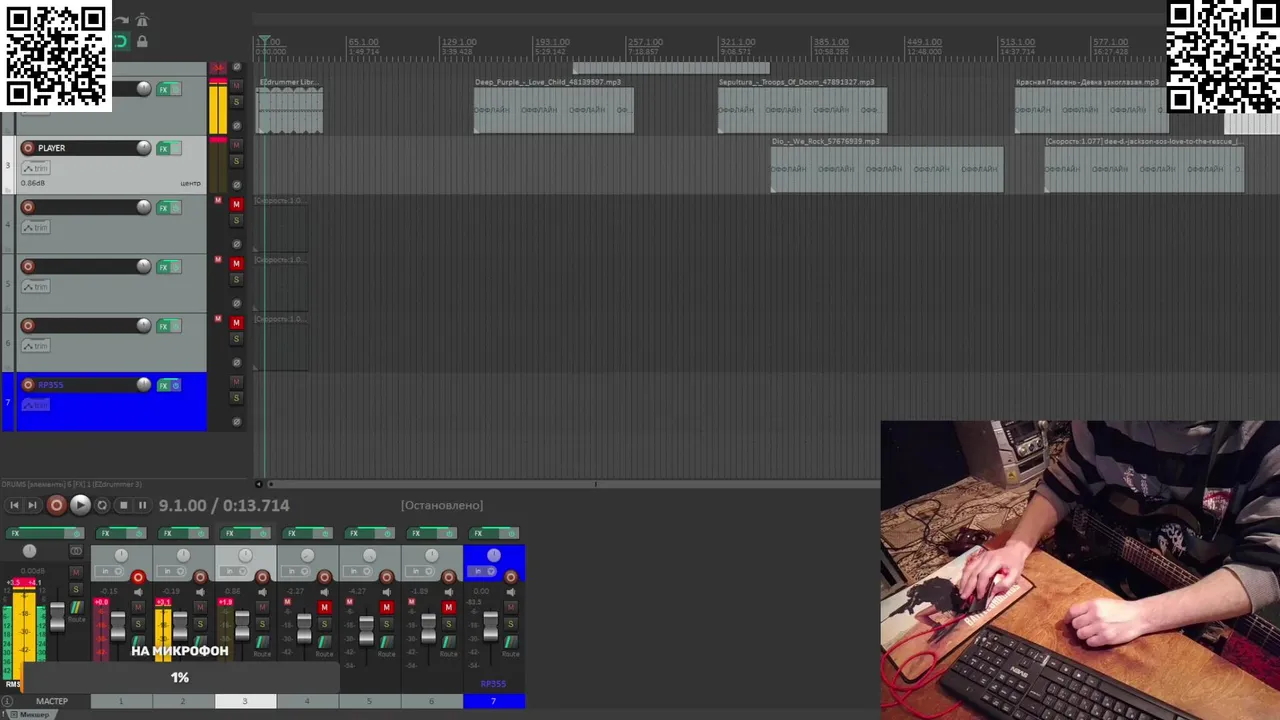Toggle the transport Repeat button
Image resolution: width=1280 pixels, height=720 pixels.
click(x=102, y=505)
